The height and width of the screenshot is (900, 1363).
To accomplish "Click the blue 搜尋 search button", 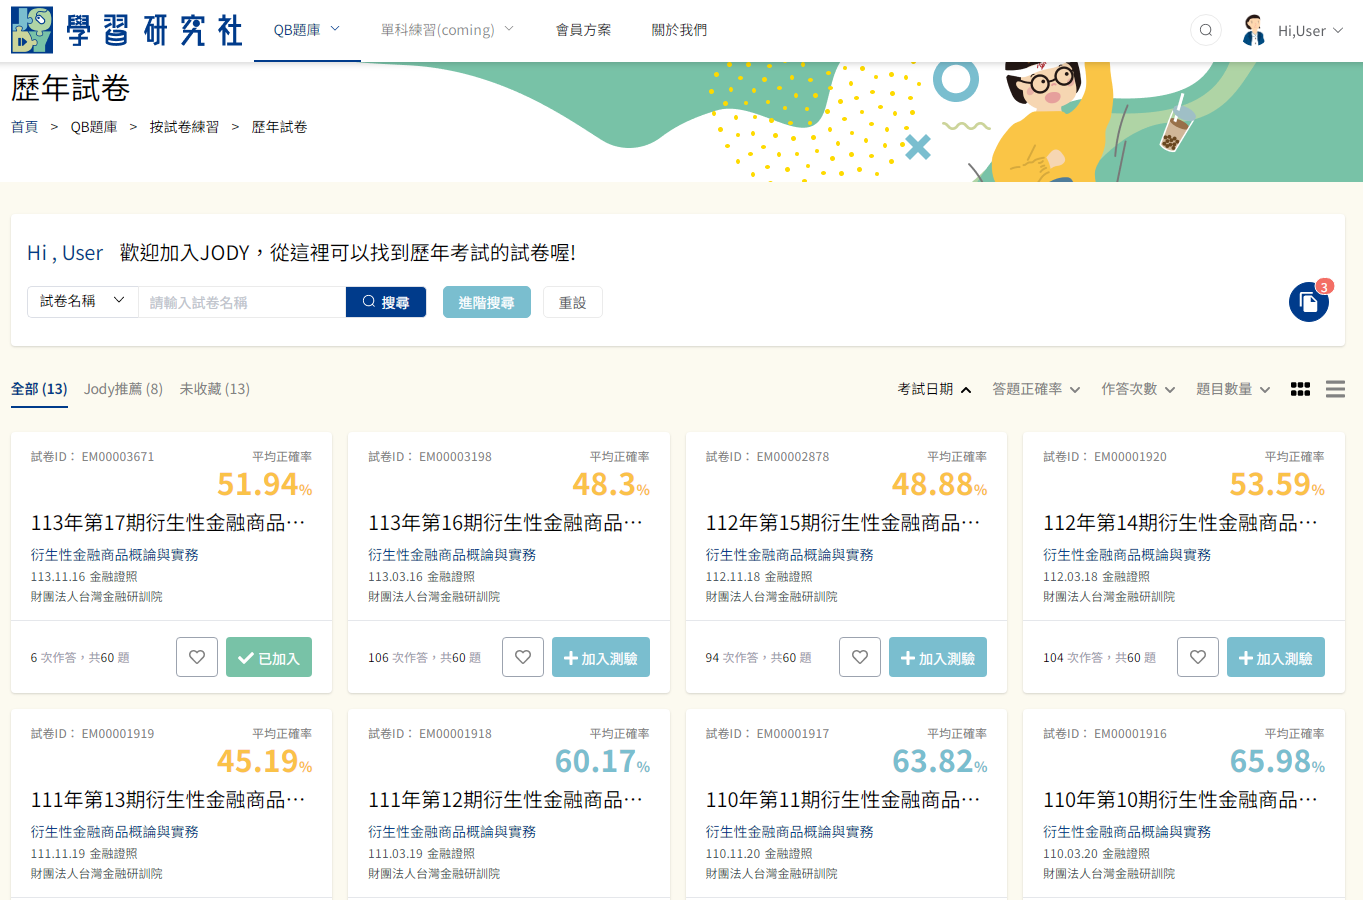I will (386, 302).
